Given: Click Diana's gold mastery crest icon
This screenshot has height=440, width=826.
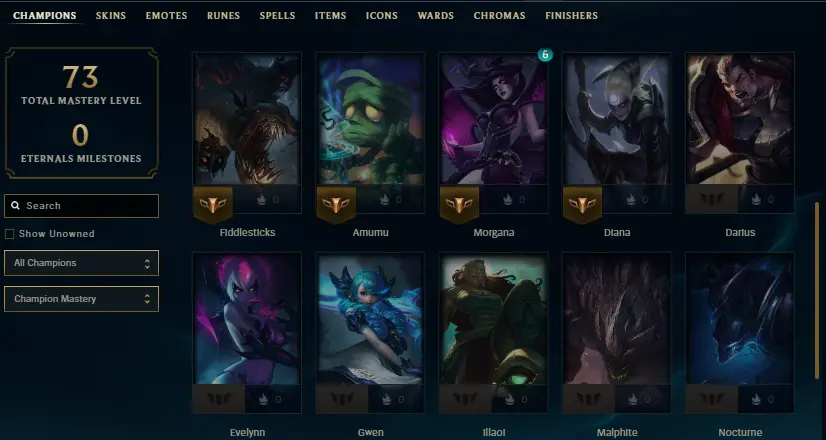Looking at the screenshot, I should click(x=583, y=203).
